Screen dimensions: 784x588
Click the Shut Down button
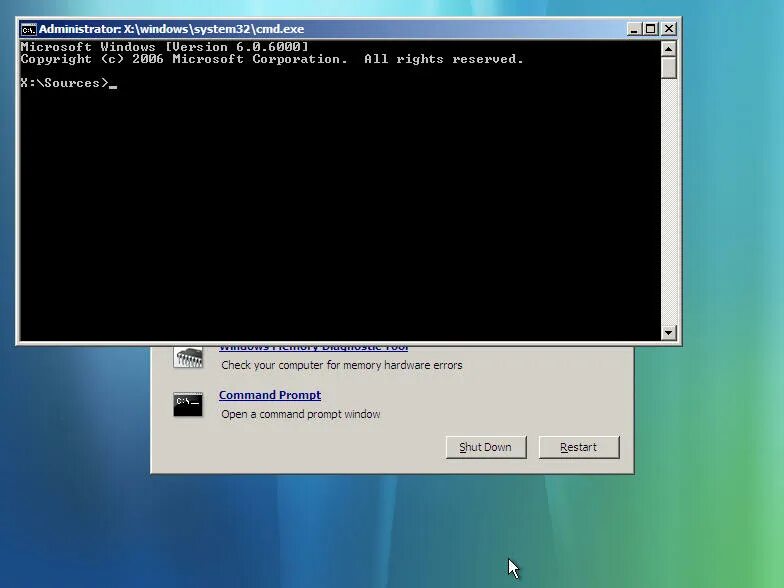tap(486, 447)
